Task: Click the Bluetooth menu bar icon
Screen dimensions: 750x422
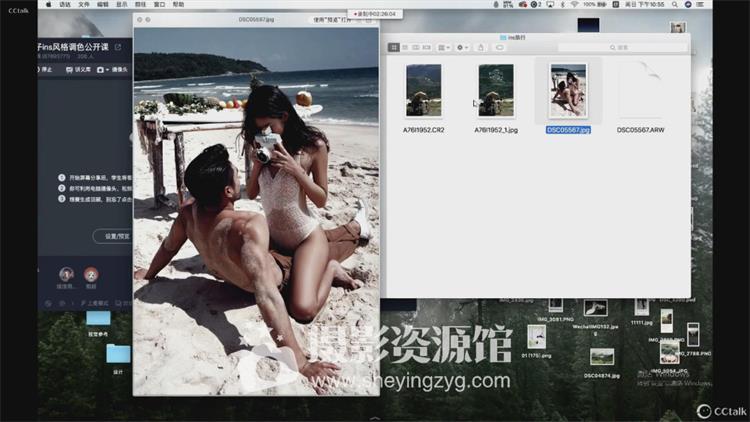Action: 560,5
